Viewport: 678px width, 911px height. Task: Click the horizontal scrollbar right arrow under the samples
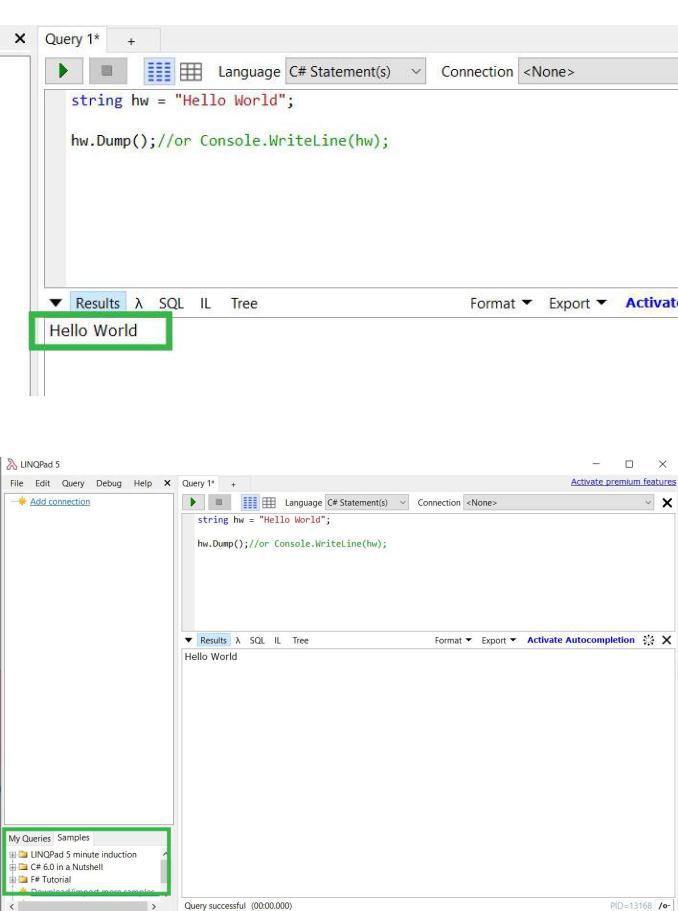pyautogui.click(x=153, y=906)
